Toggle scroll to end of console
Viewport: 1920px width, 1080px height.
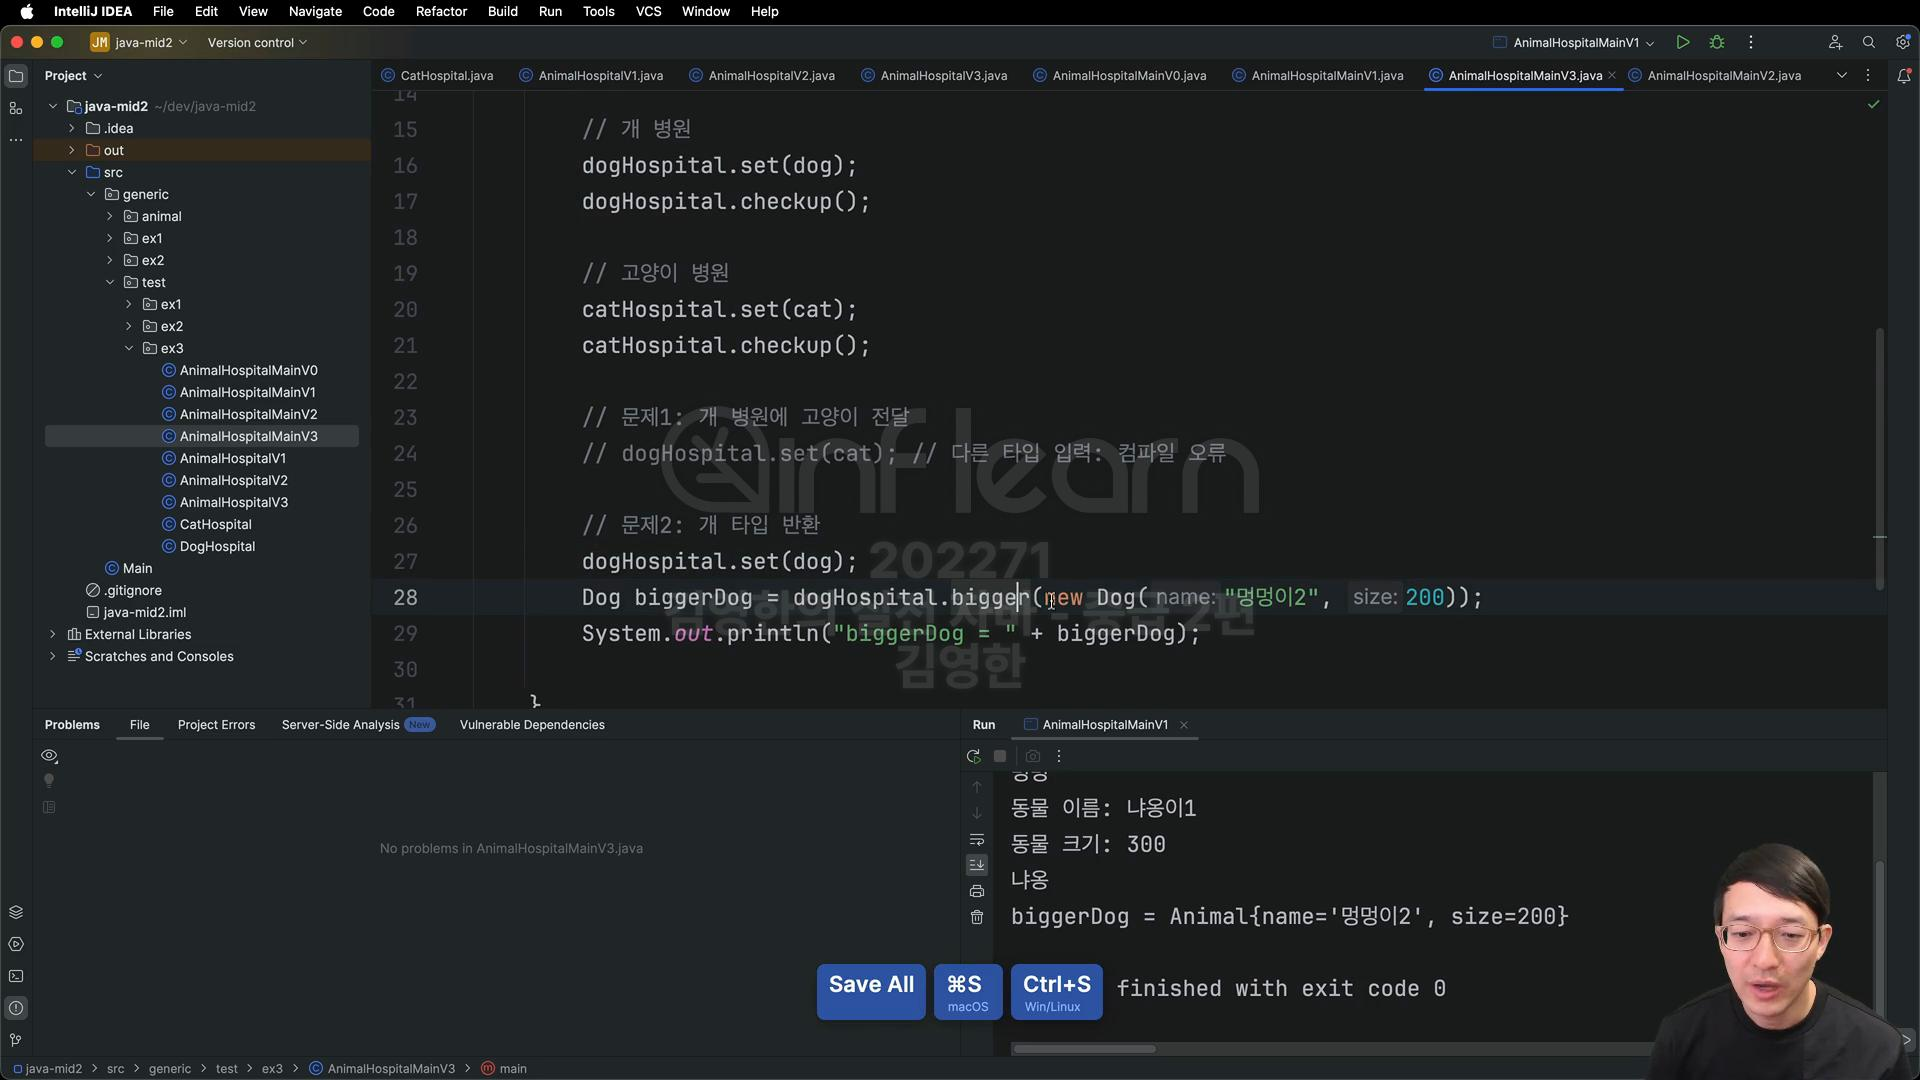point(977,865)
